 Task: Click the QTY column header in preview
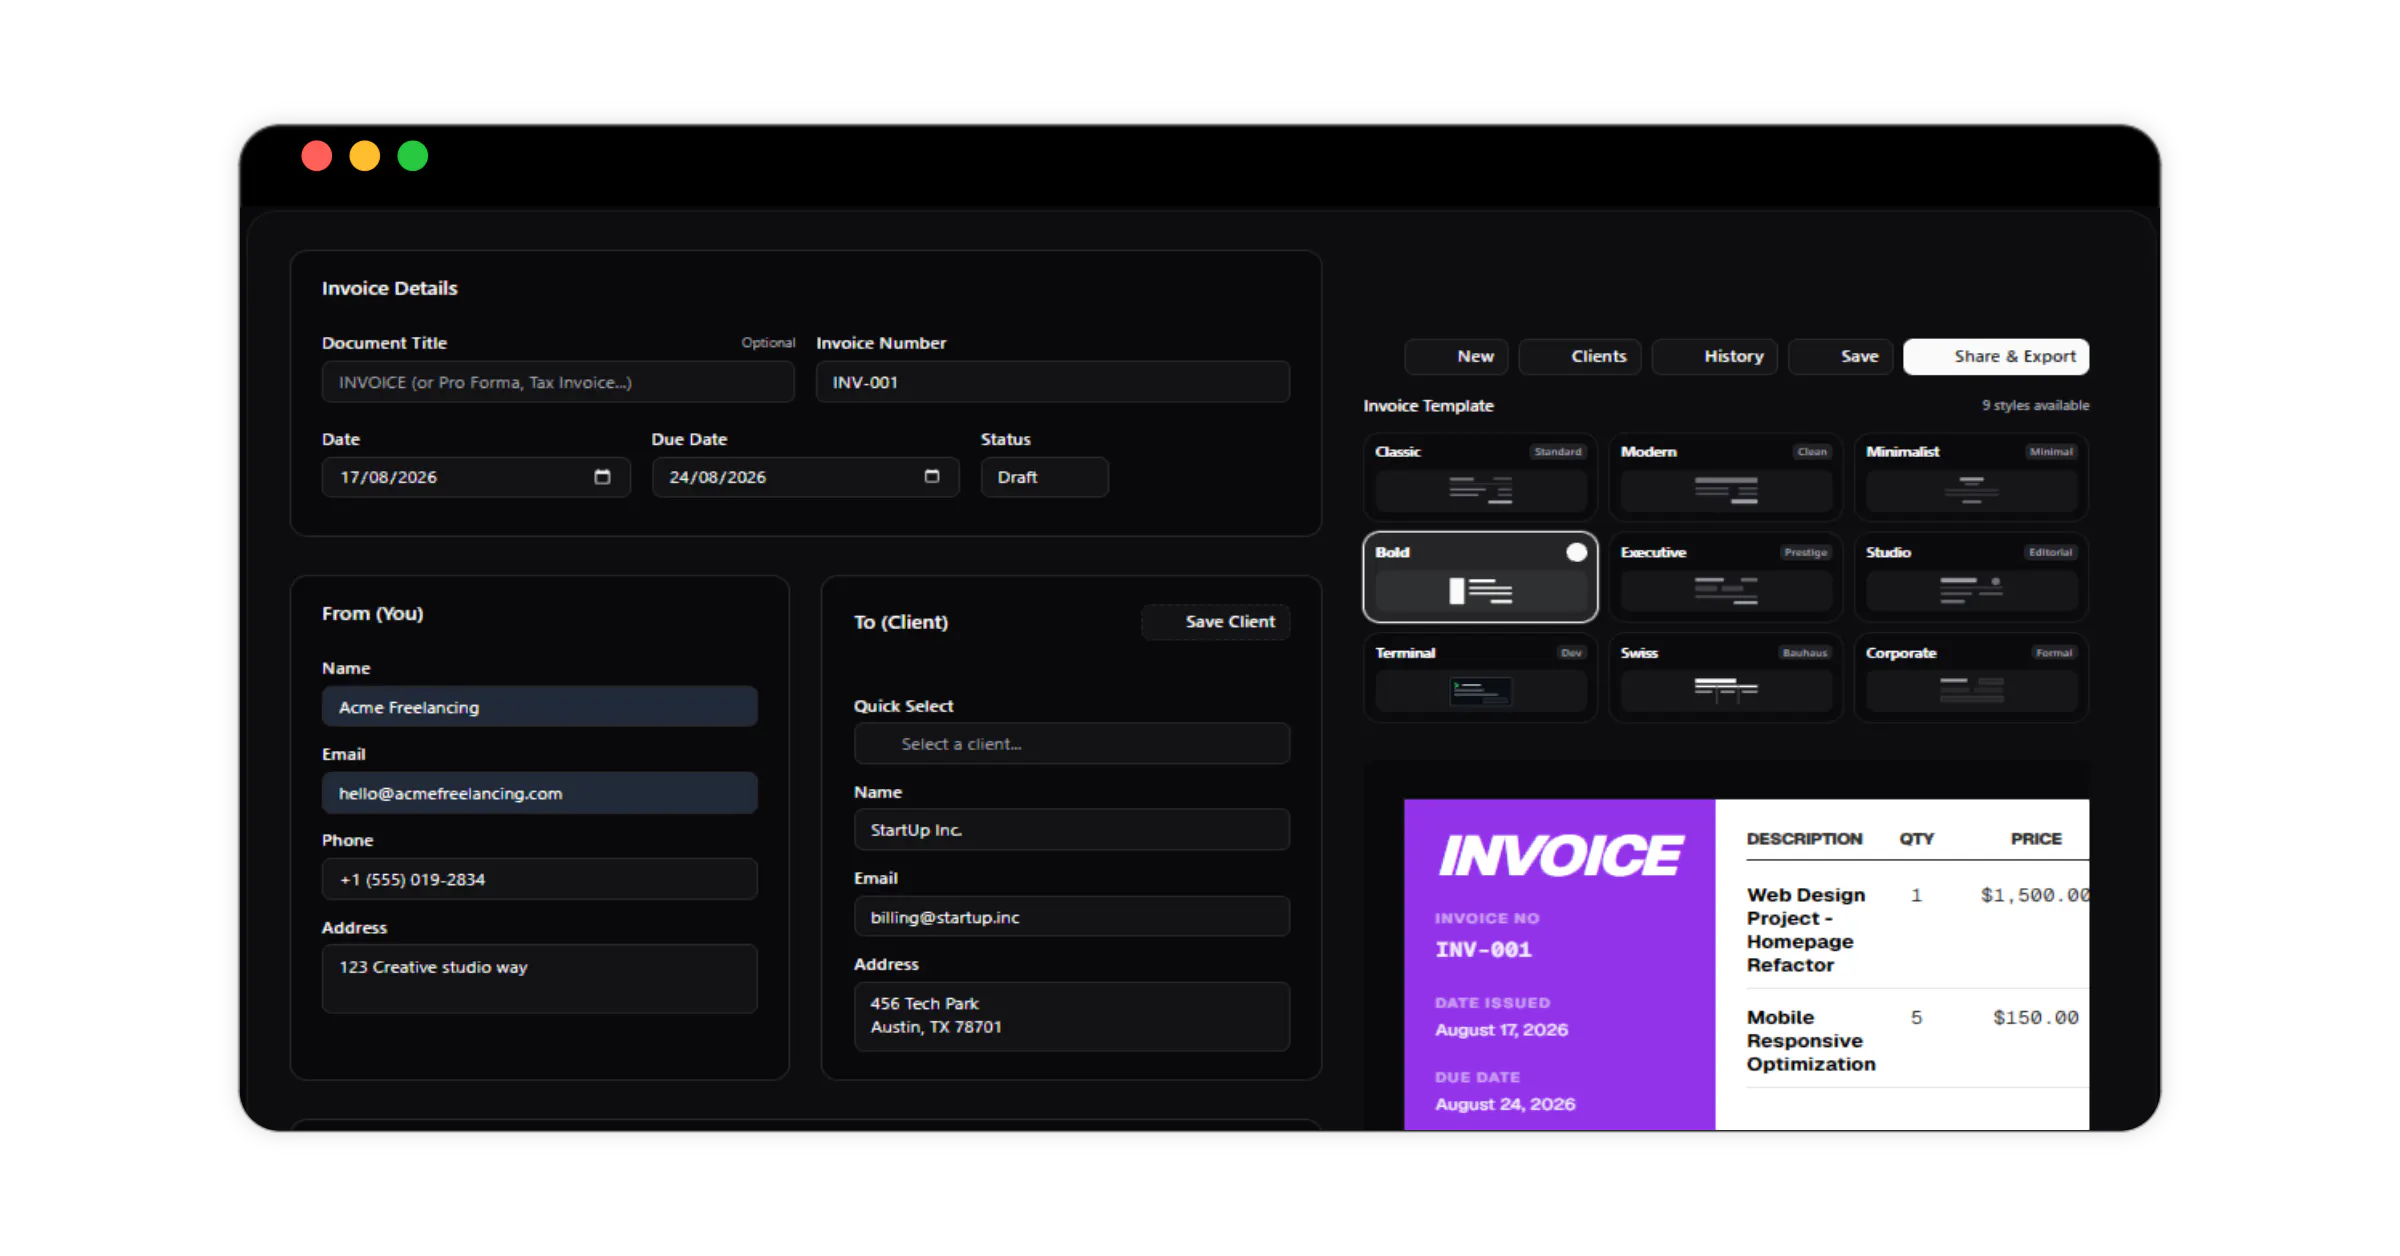point(1916,839)
